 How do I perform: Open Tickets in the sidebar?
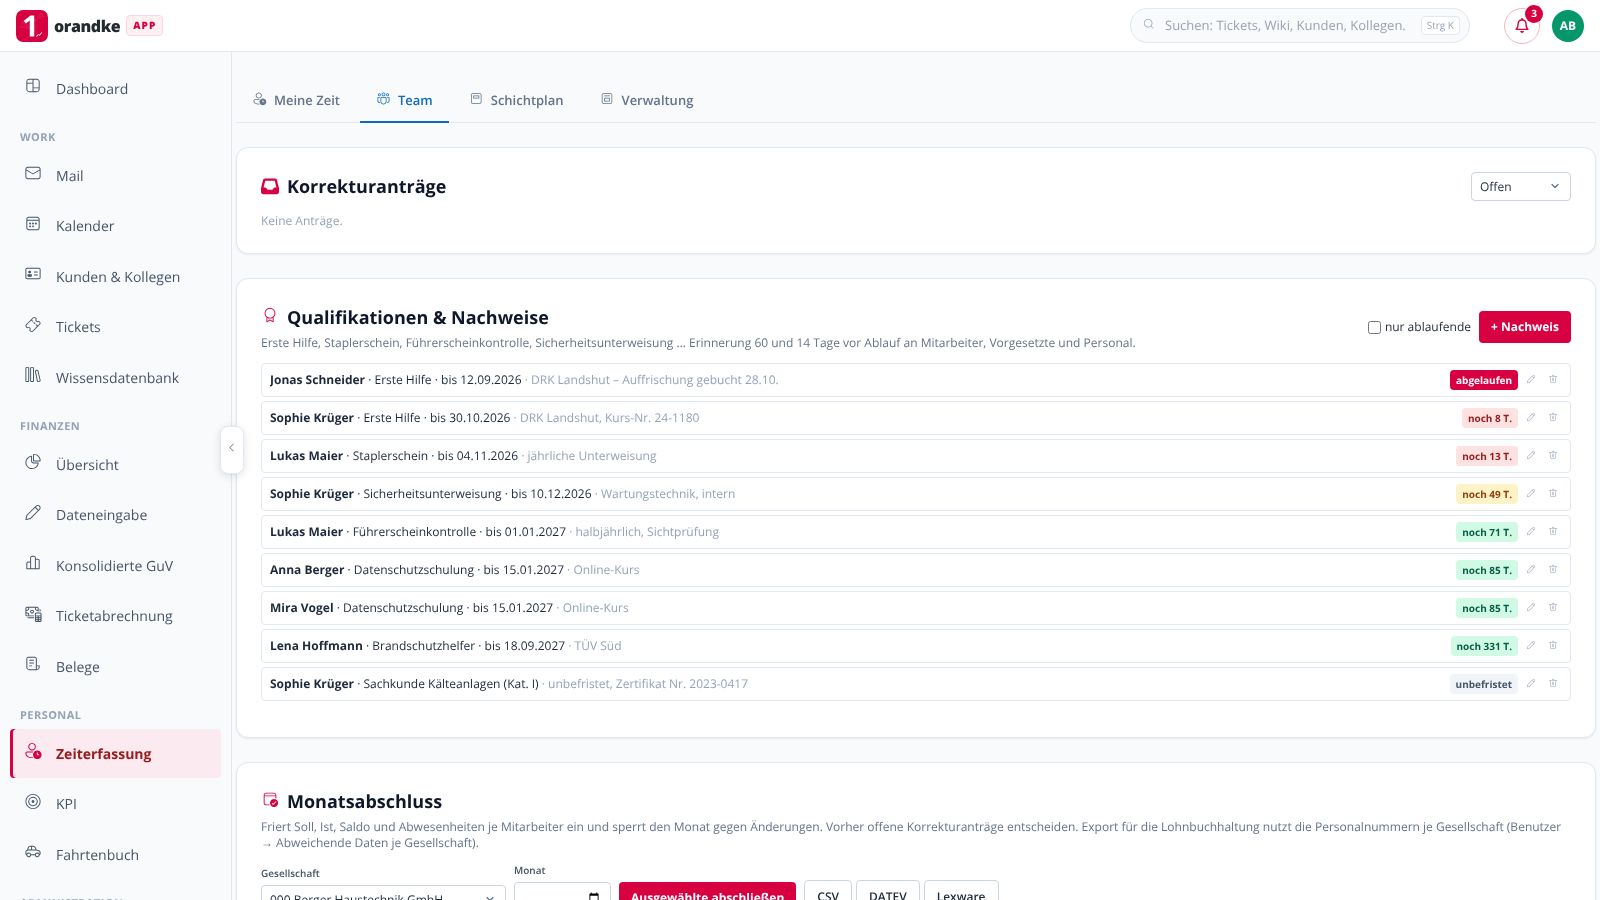point(116,326)
